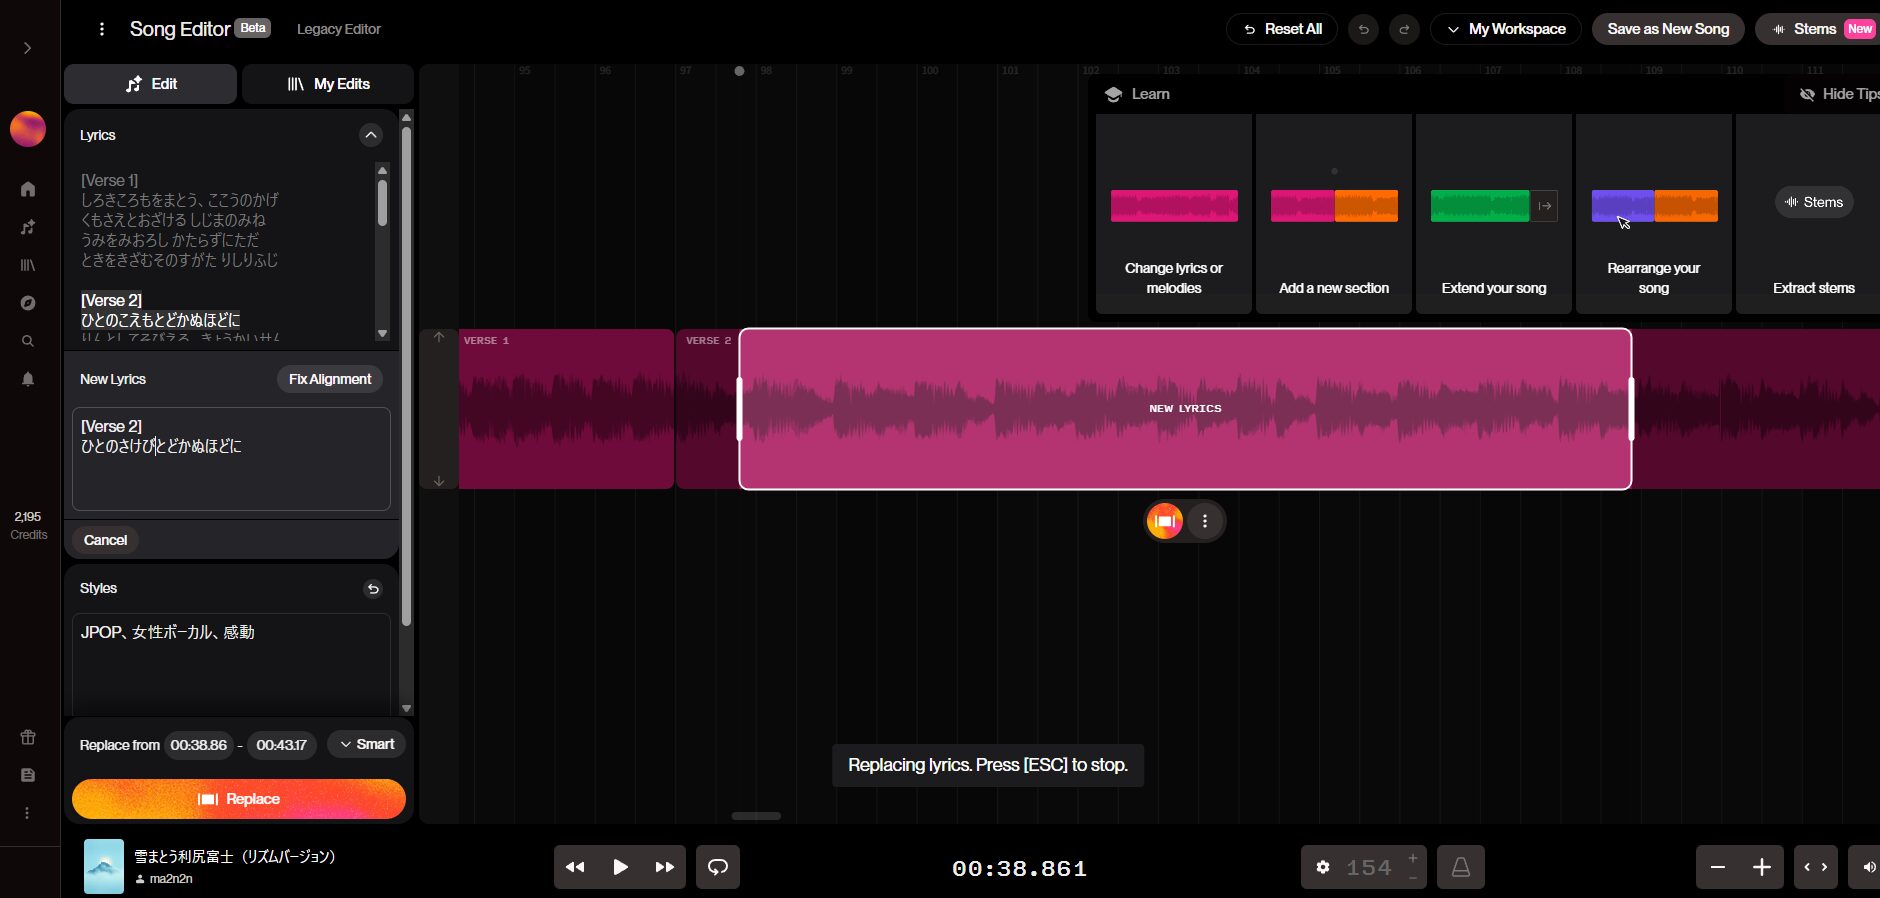Image resolution: width=1880 pixels, height=898 pixels.
Task: Open the Home icon in sidebar
Action: pos(28,189)
